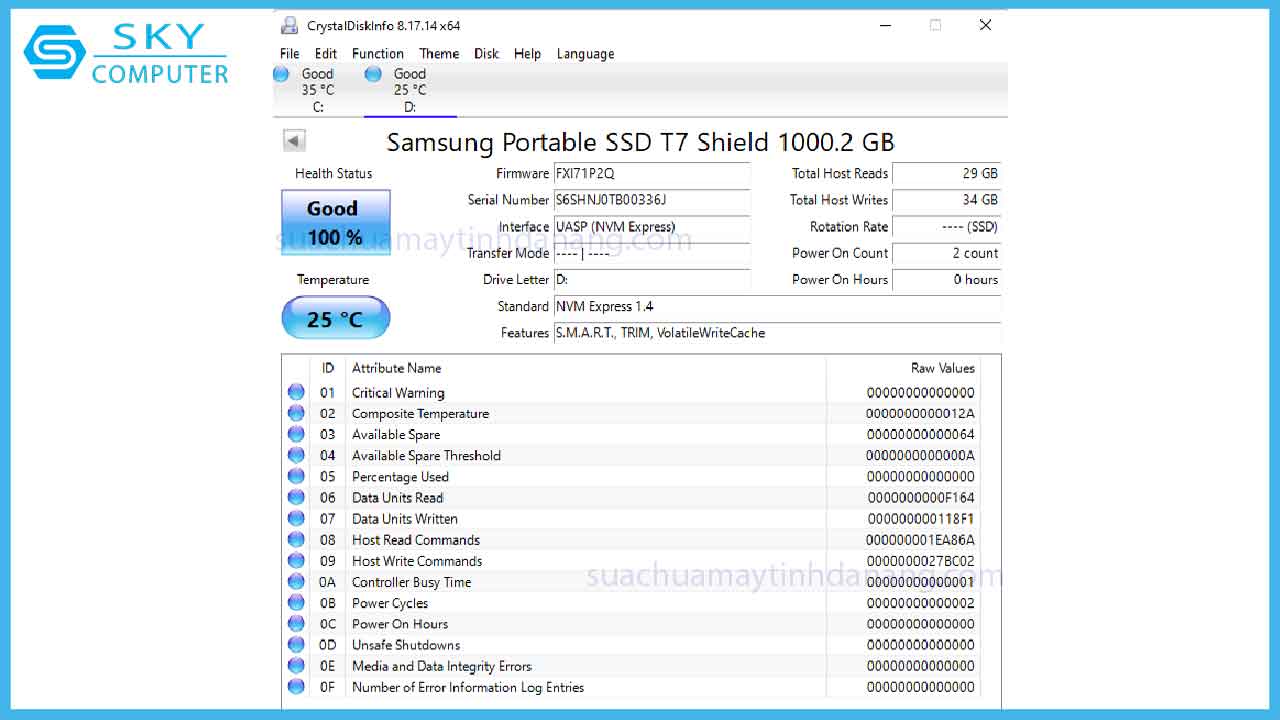Screen dimensions: 1280x720
Task: Click status orb of Host Write Commands row
Action: click(x=296, y=560)
